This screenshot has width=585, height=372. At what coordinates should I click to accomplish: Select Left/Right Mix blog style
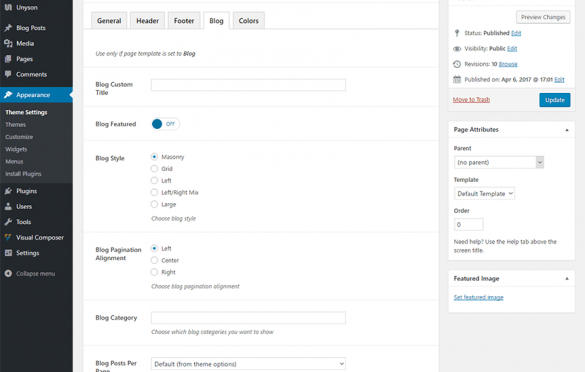point(154,193)
